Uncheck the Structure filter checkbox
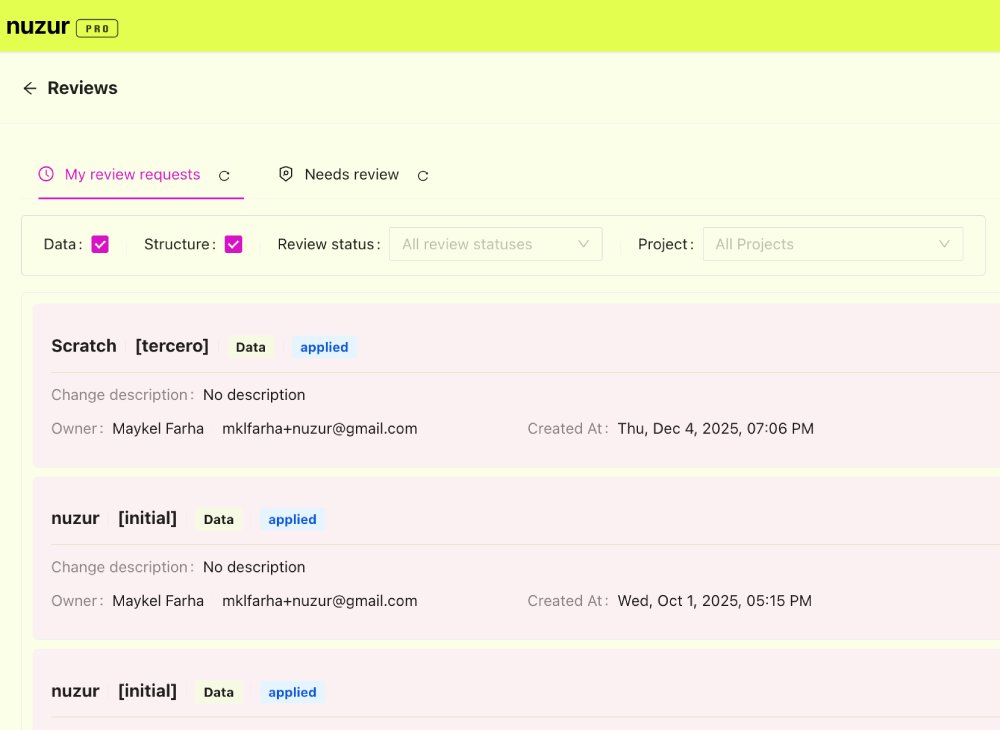 coord(233,243)
